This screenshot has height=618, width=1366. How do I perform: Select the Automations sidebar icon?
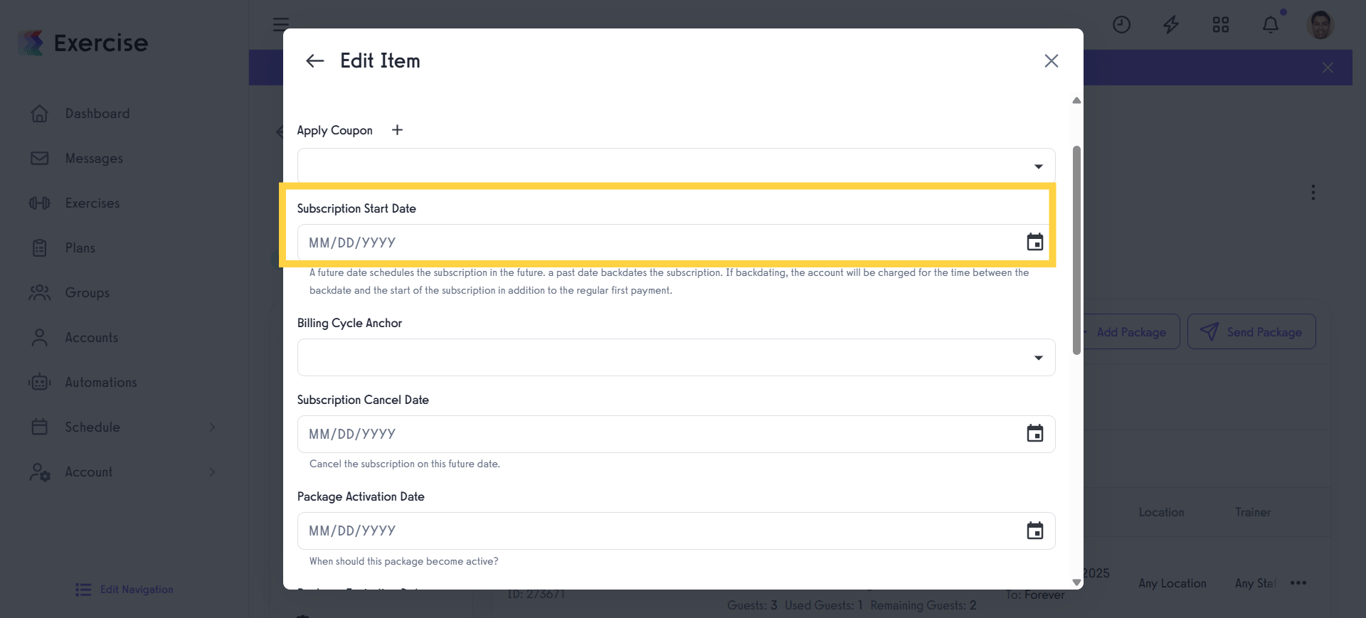coord(40,382)
